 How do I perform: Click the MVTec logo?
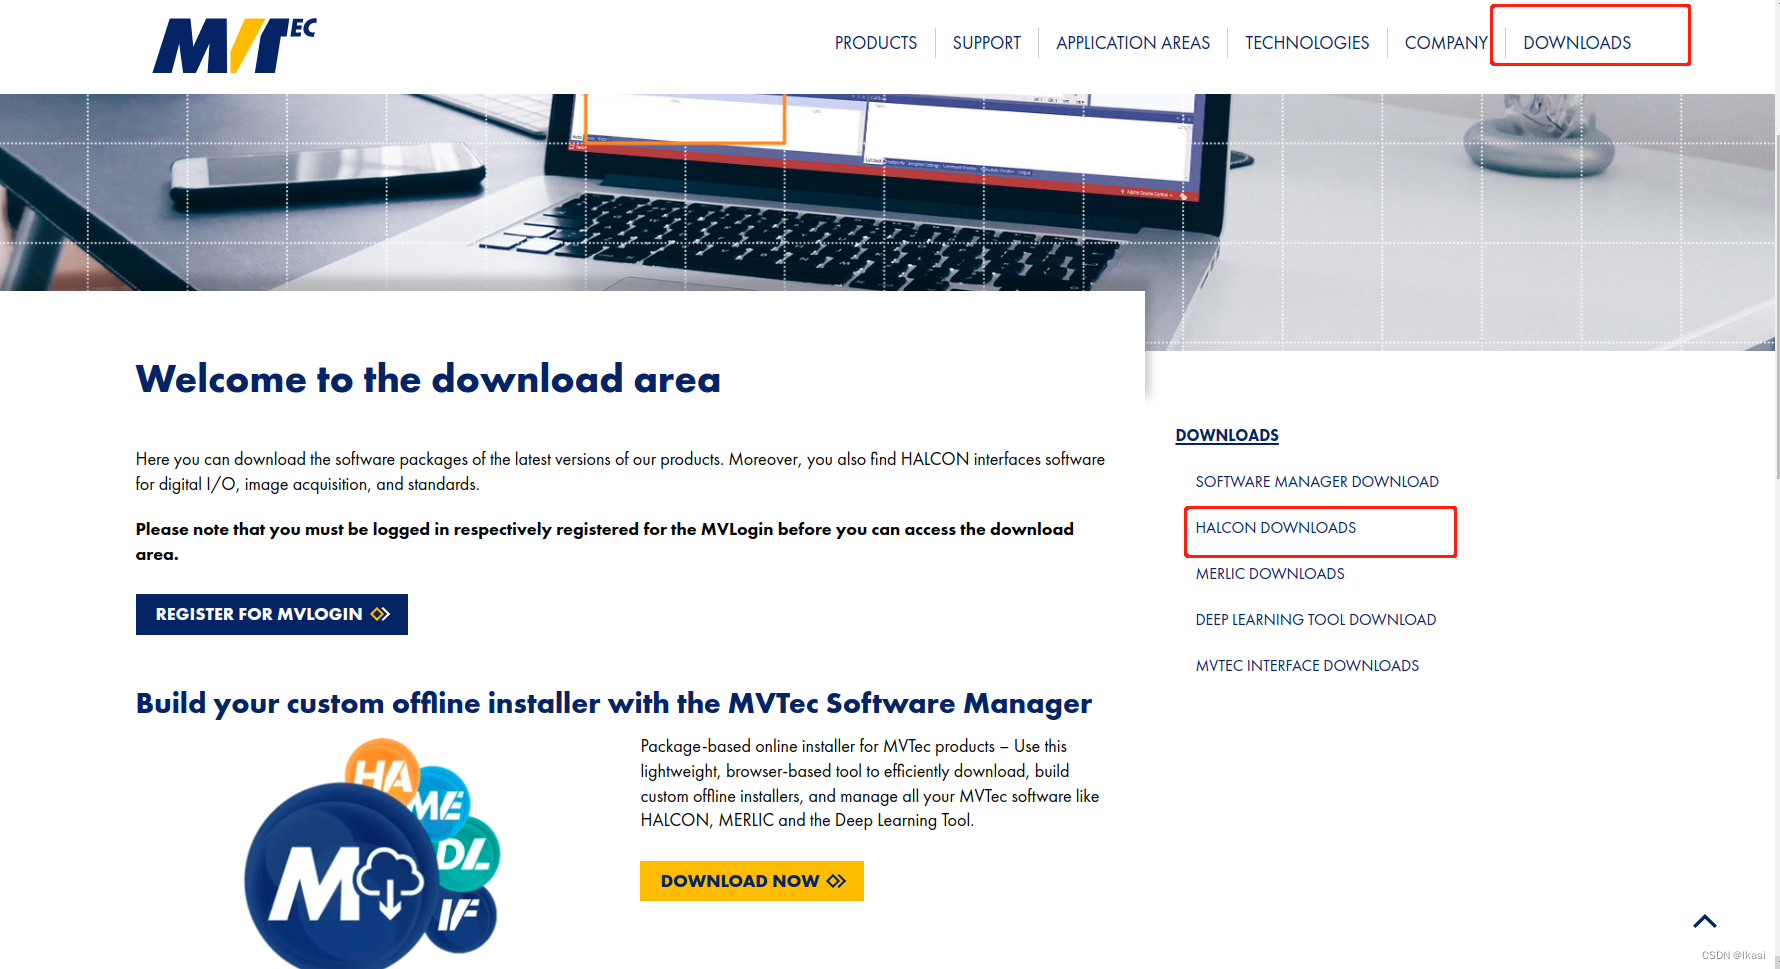pyautogui.click(x=234, y=46)
